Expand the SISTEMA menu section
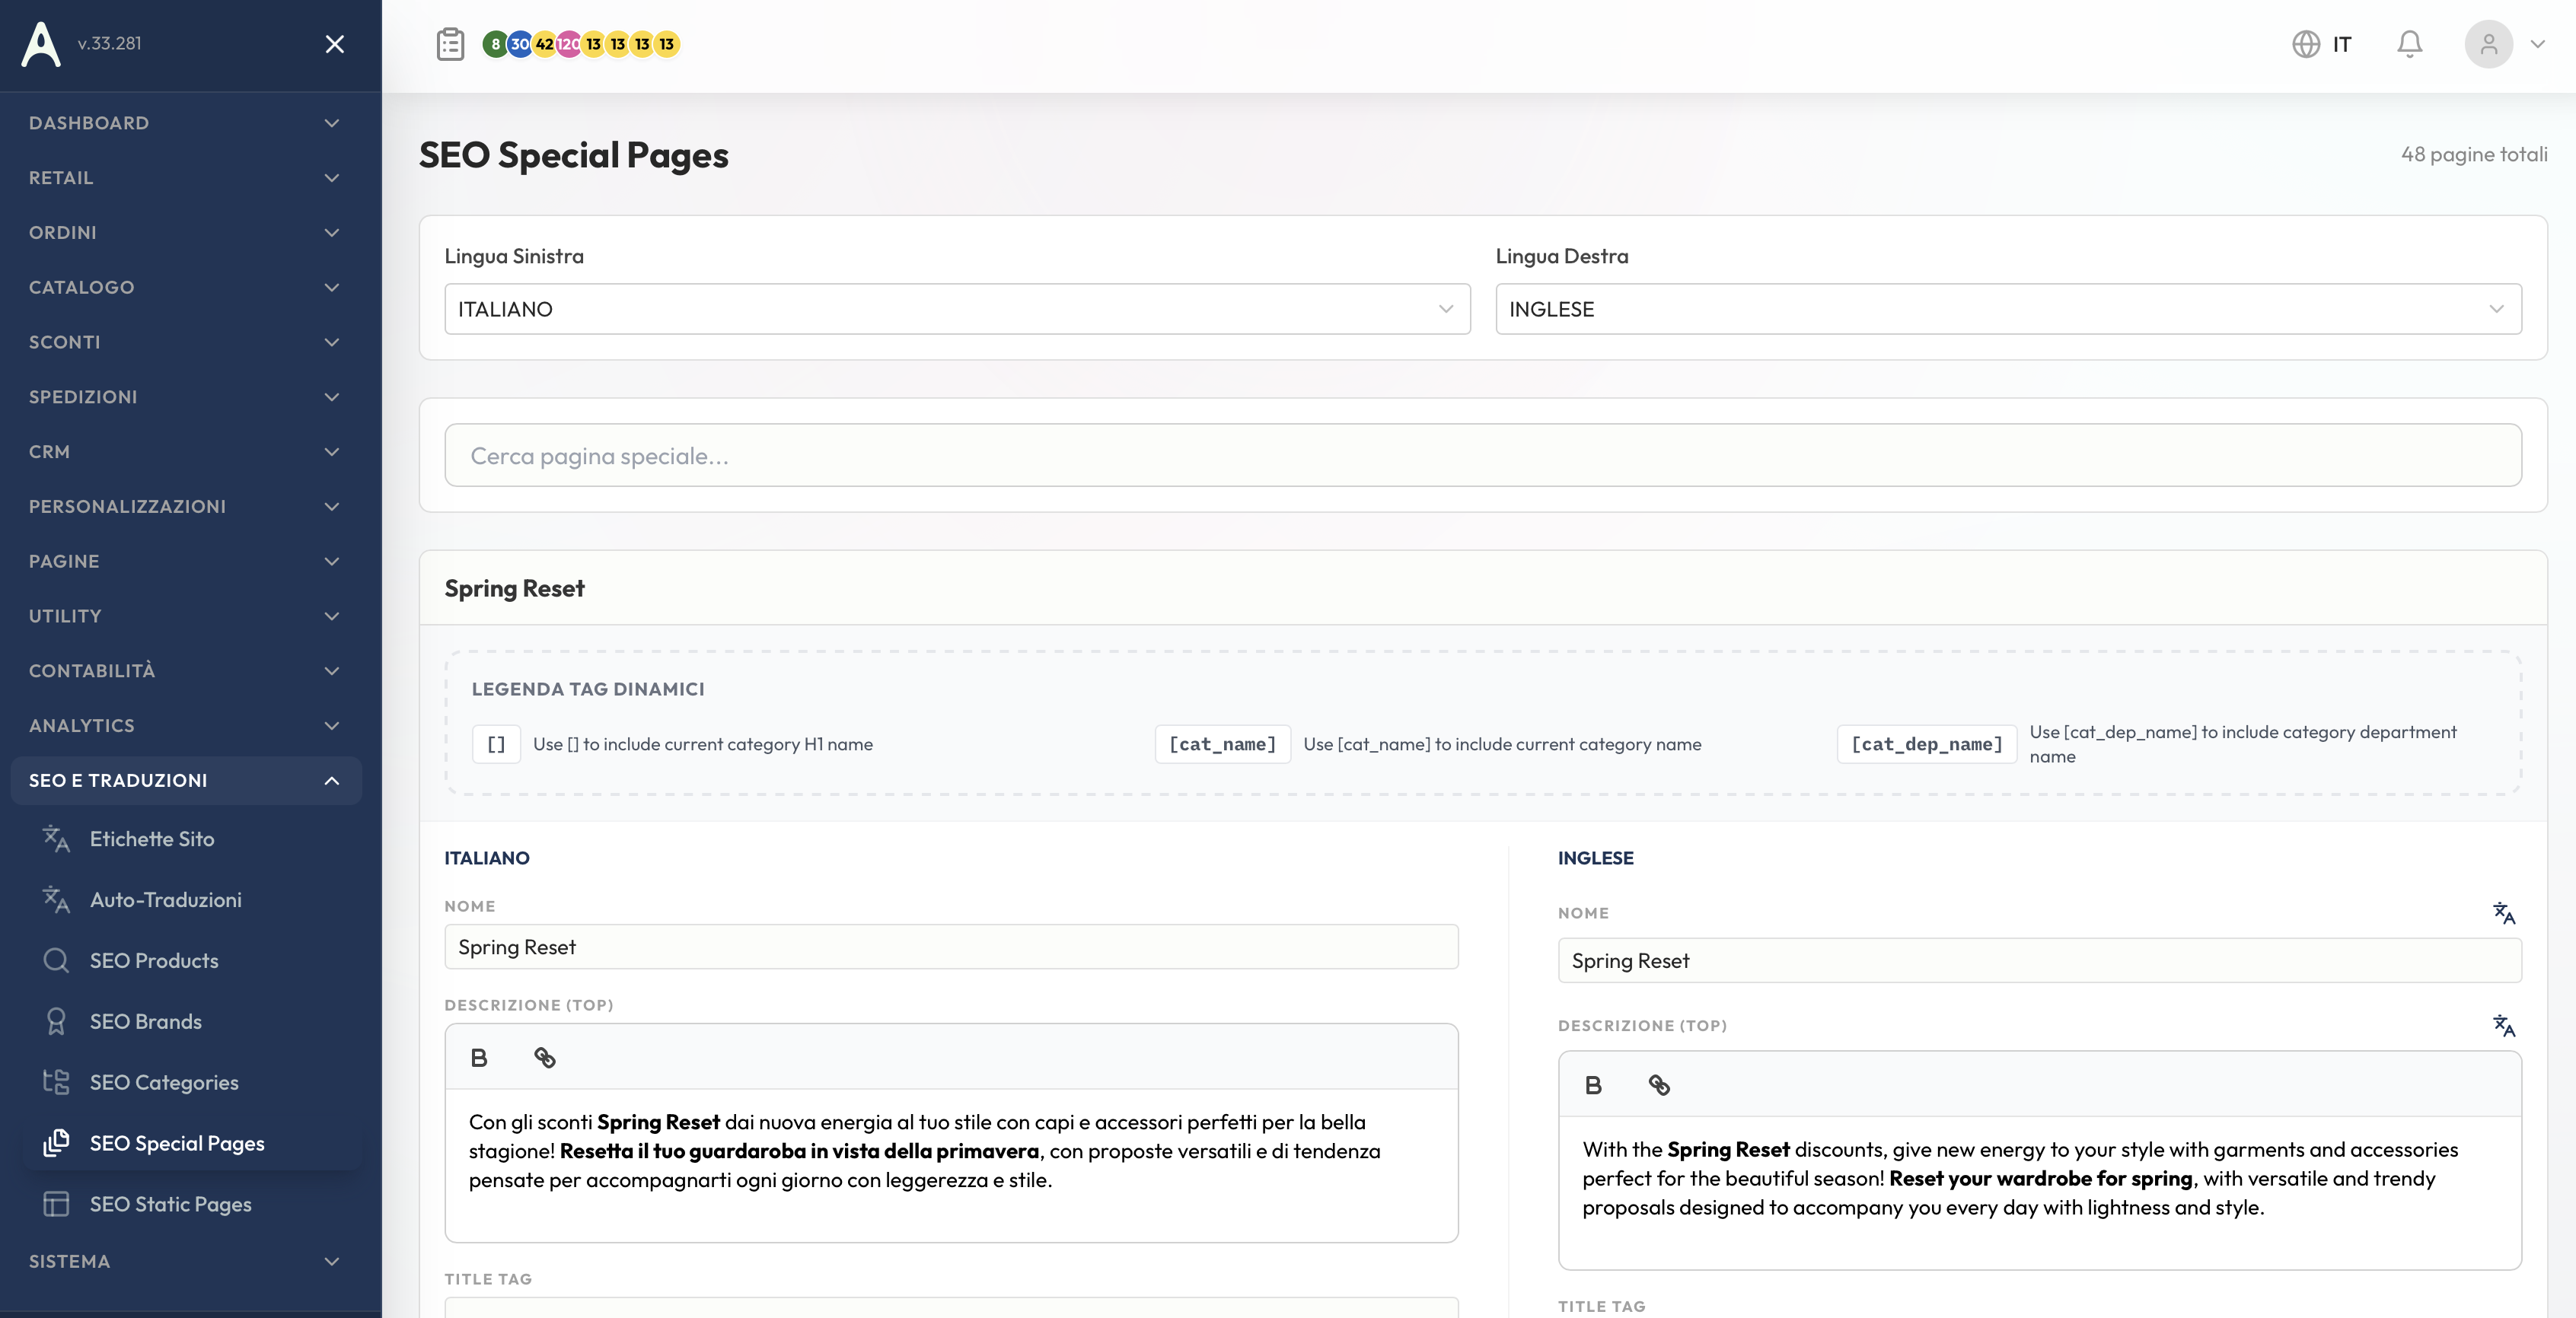The height and width of the screenshot is (1318, 2576). pos(186,1262)
